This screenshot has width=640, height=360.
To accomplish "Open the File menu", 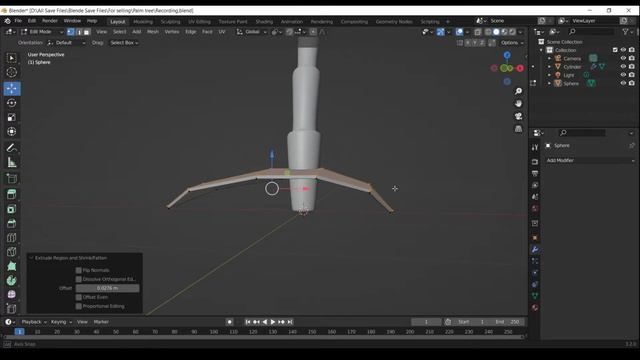I will [18, 21].
